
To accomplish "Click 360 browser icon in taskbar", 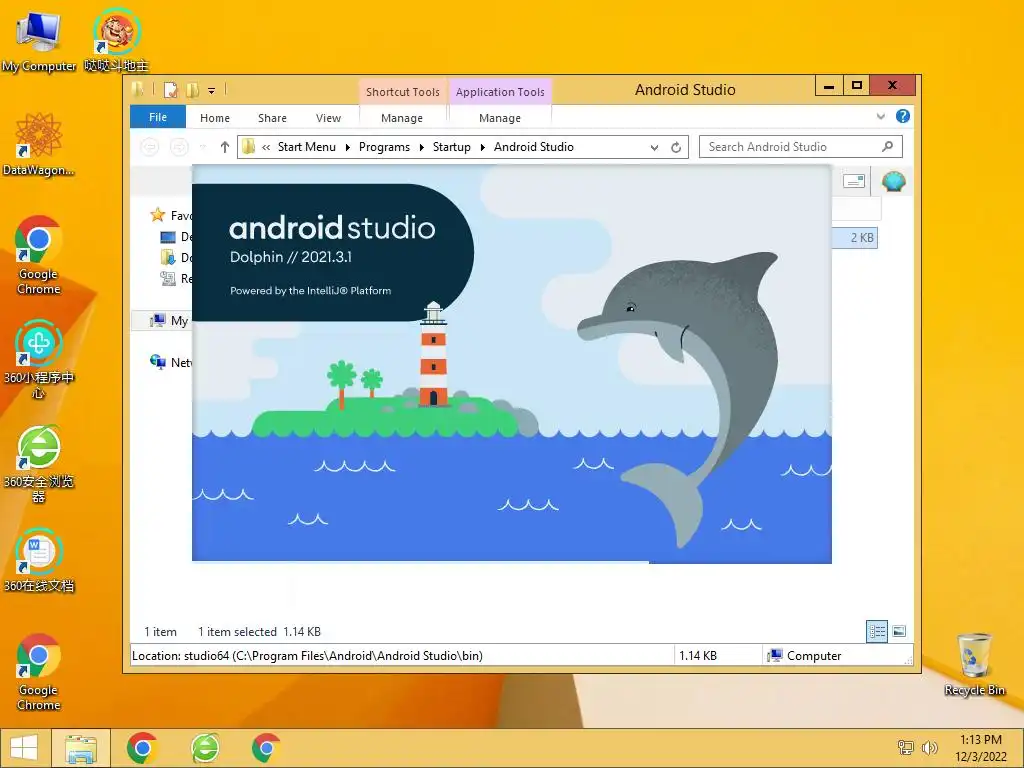I will 205,748.
